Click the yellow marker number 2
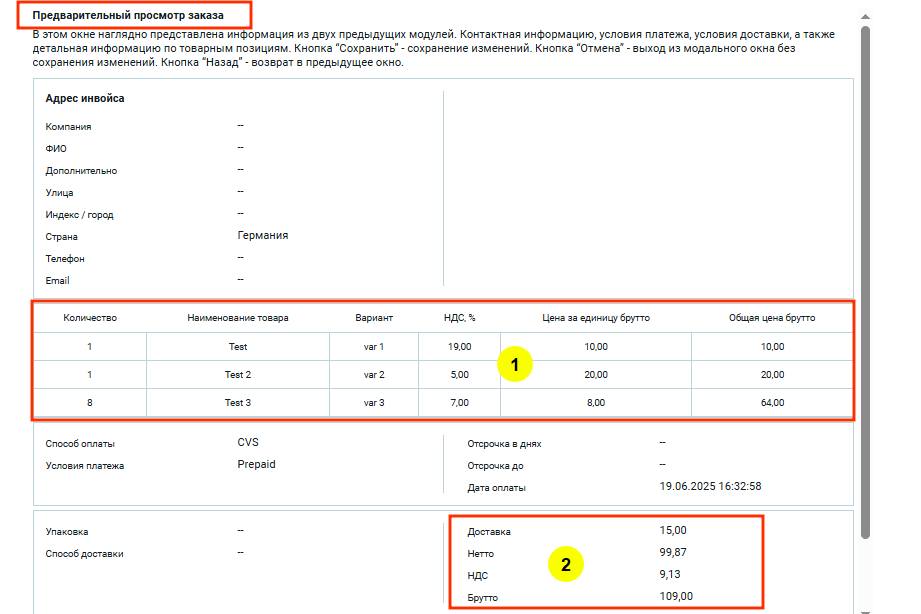921x614 pixels. pos(565,564)
